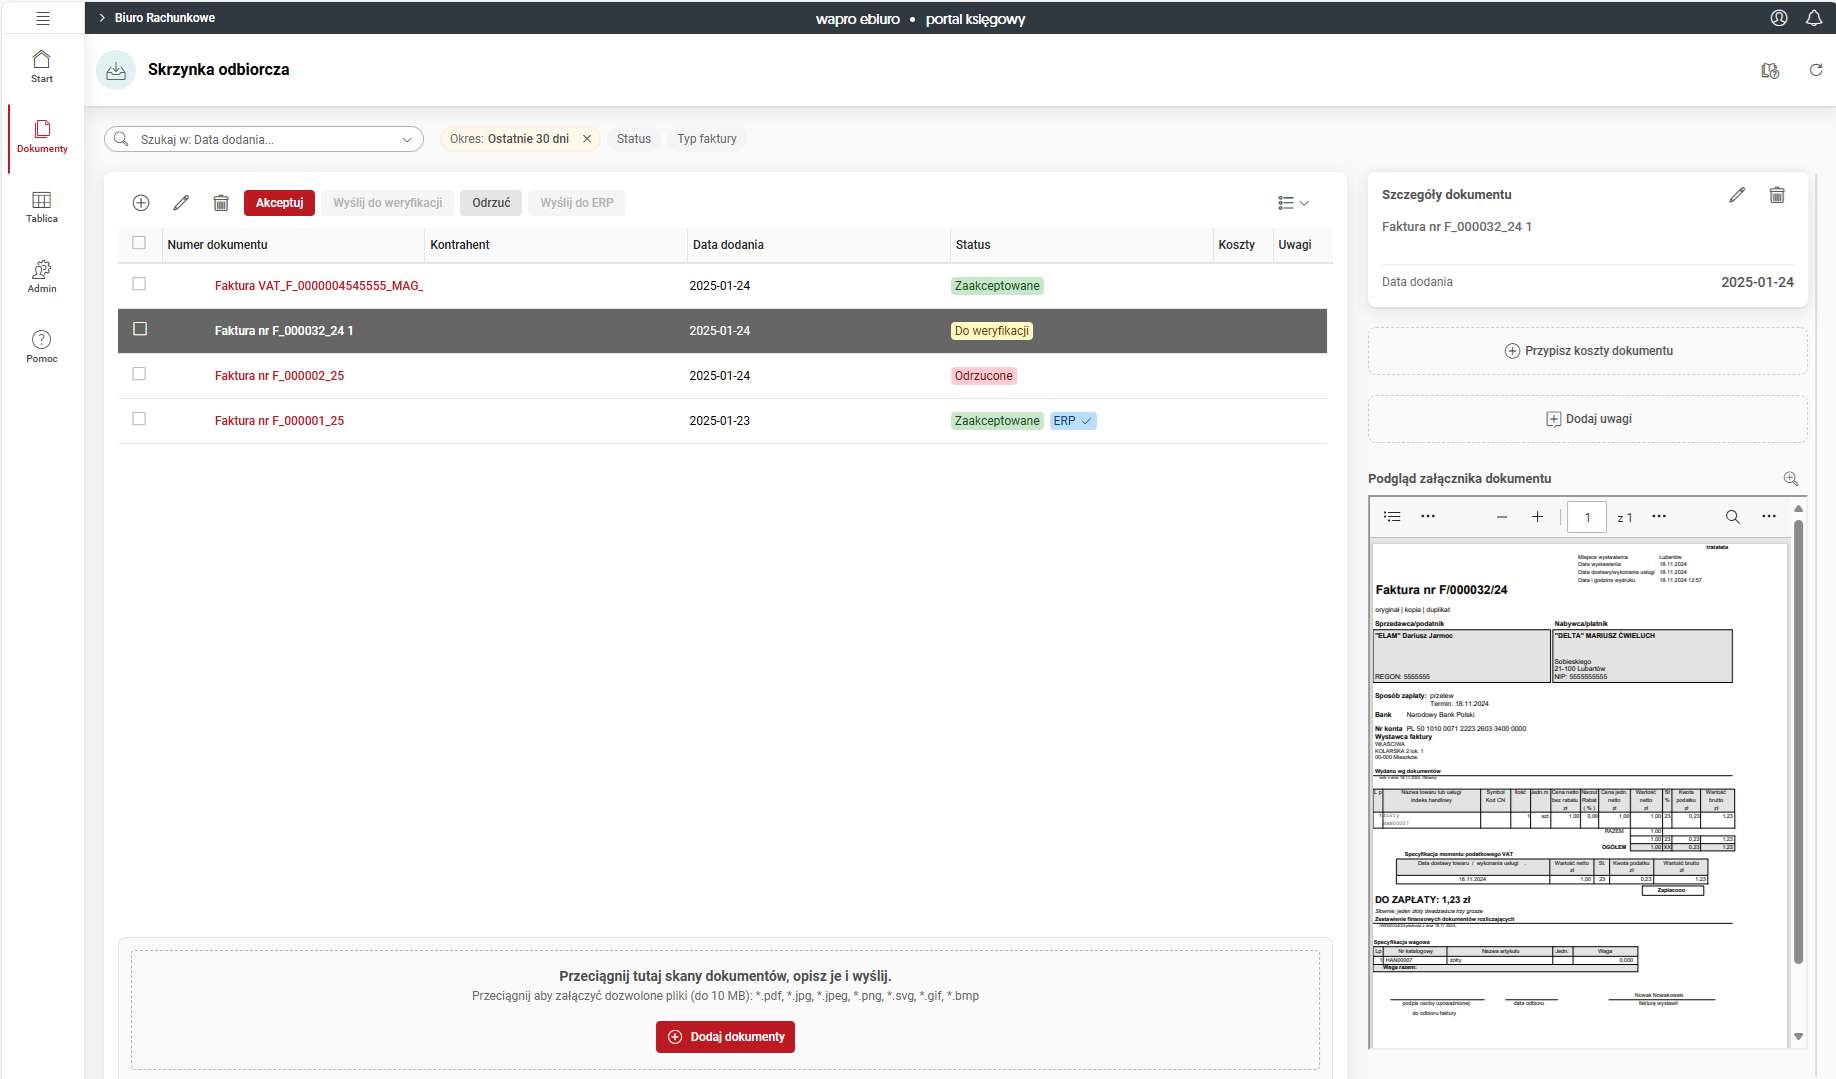
Task: Click the Odrzuć button
Action: point(491,203)
